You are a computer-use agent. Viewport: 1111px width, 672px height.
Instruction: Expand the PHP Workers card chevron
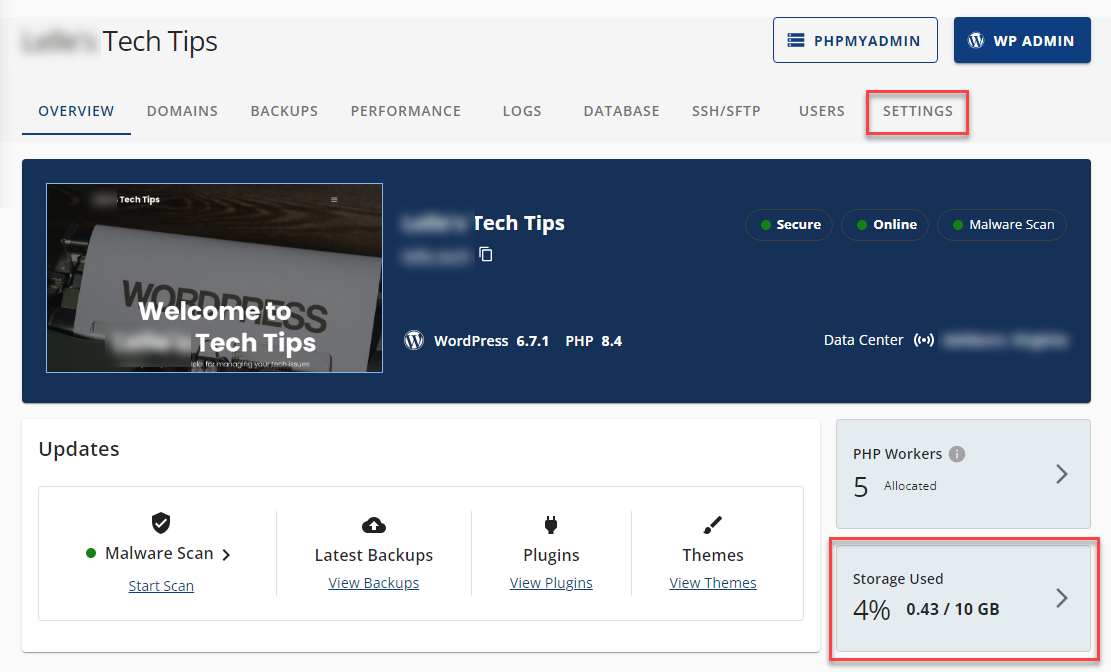1061,474
